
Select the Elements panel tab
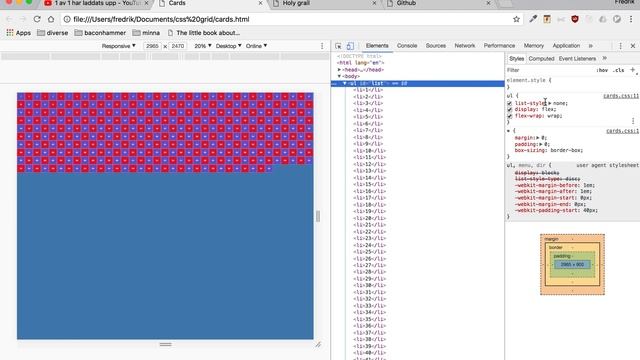(x=377, y=46)
